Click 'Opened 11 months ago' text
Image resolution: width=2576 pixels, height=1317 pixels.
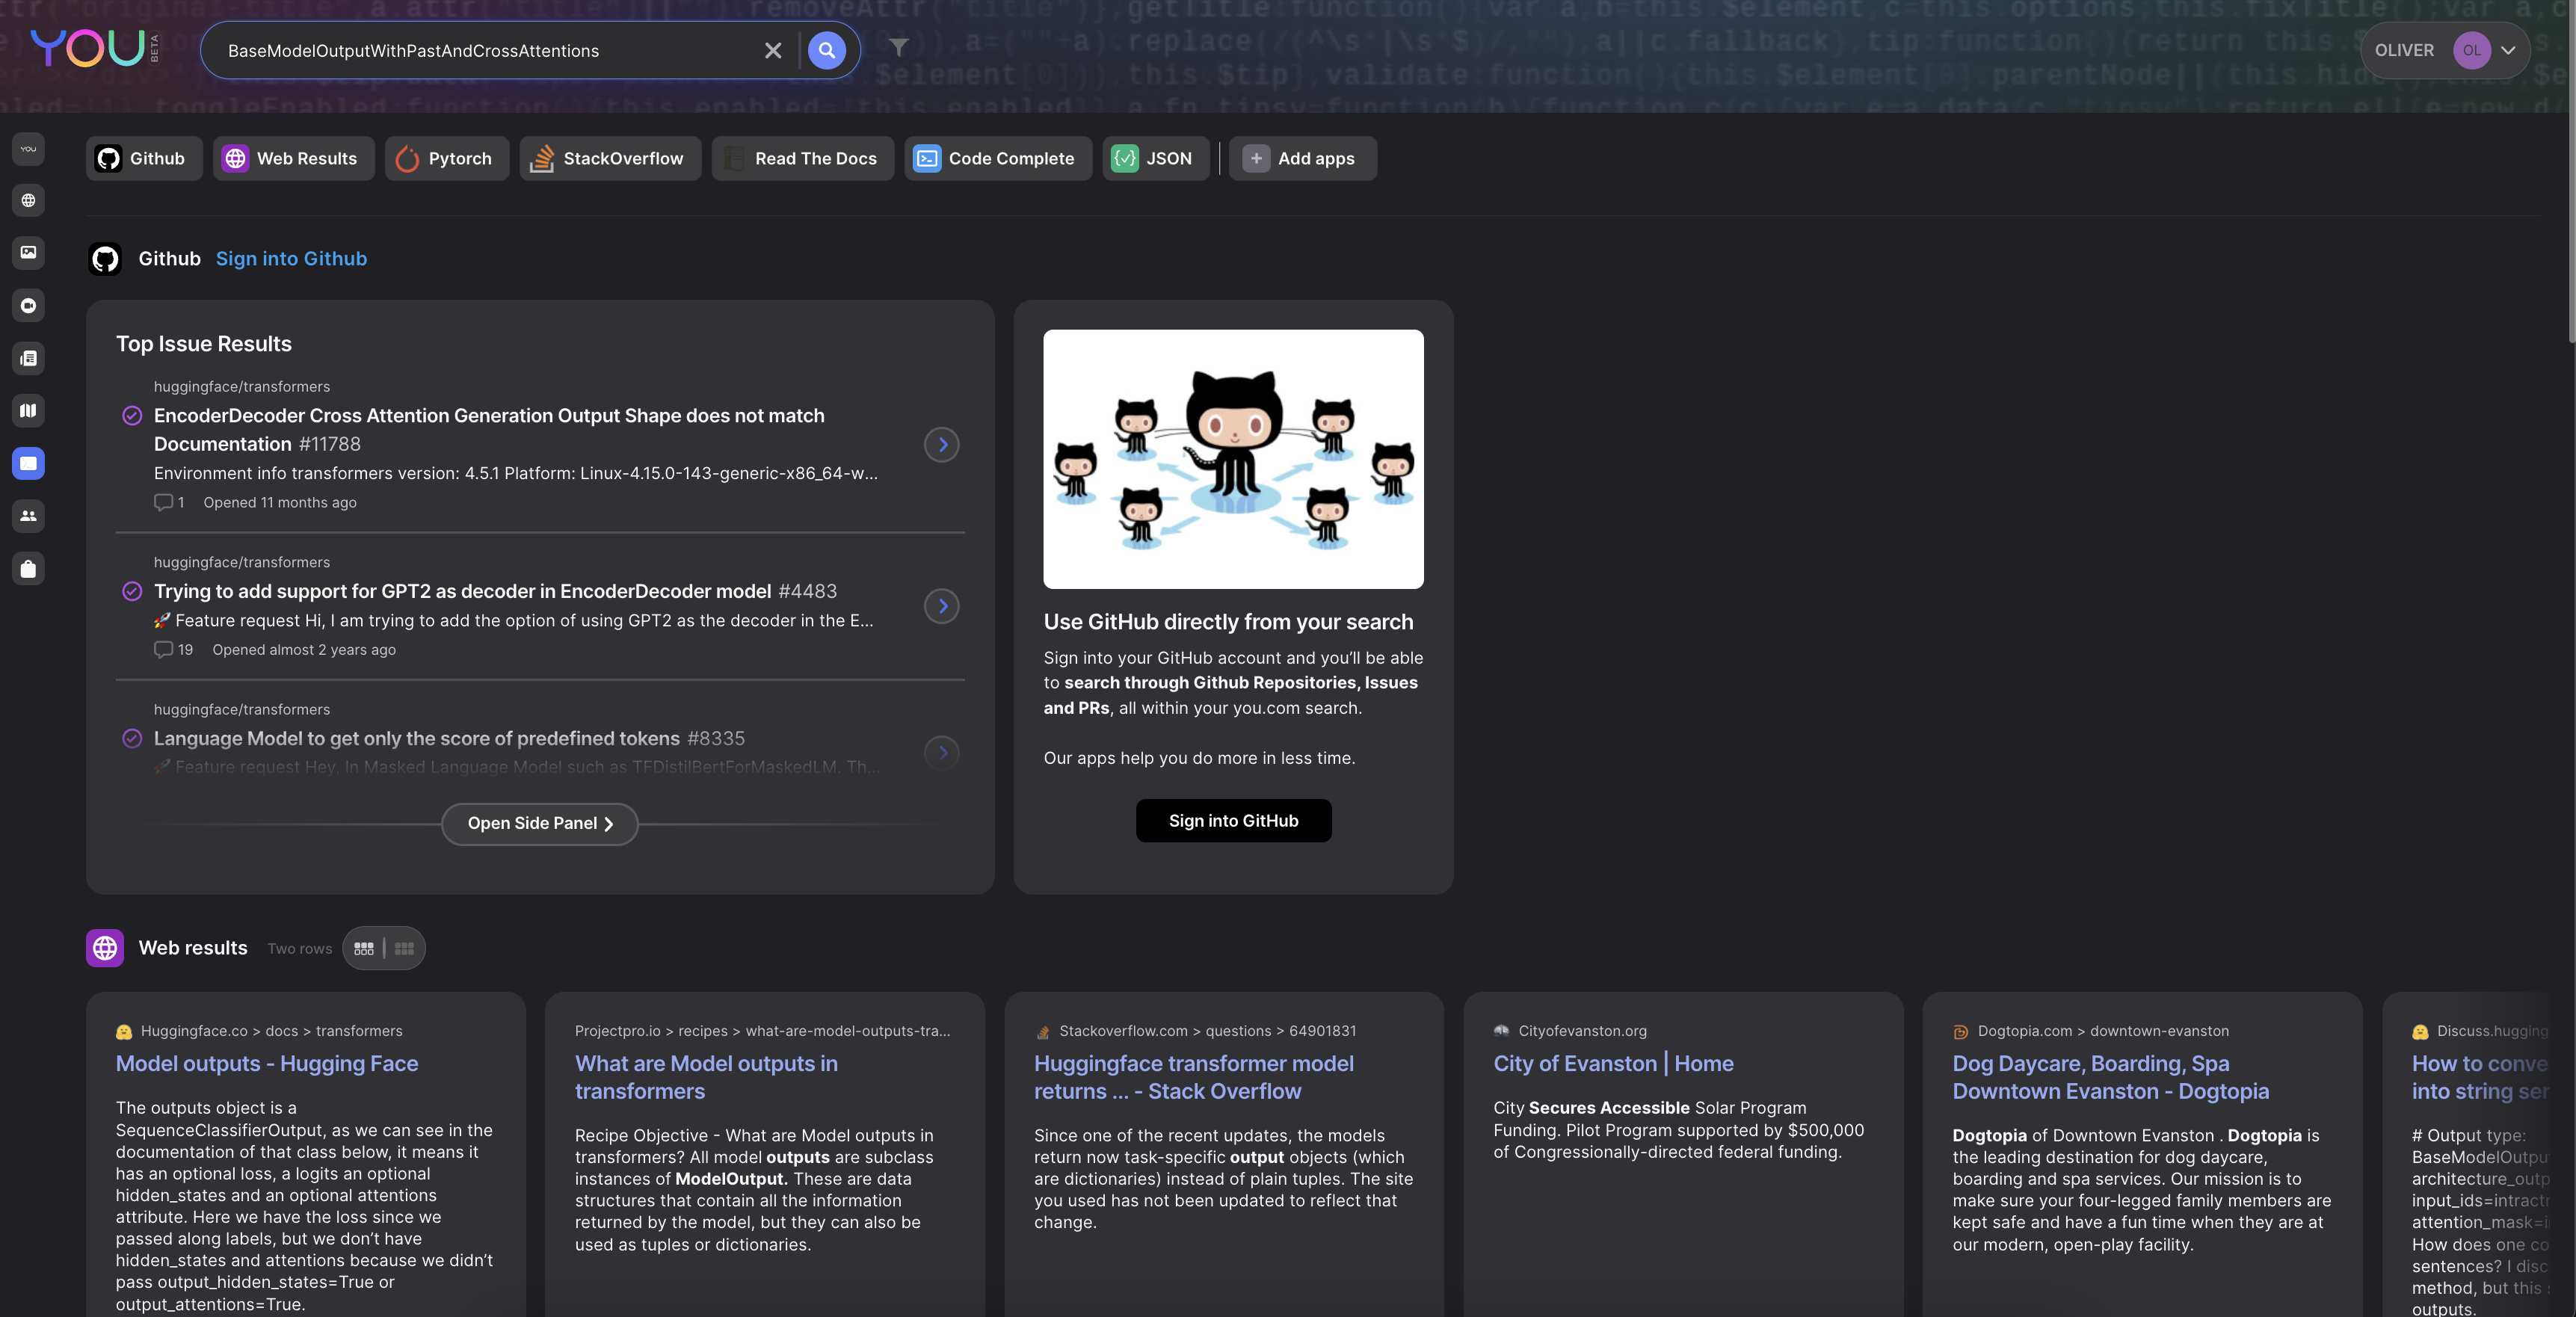tap(280, 502)
